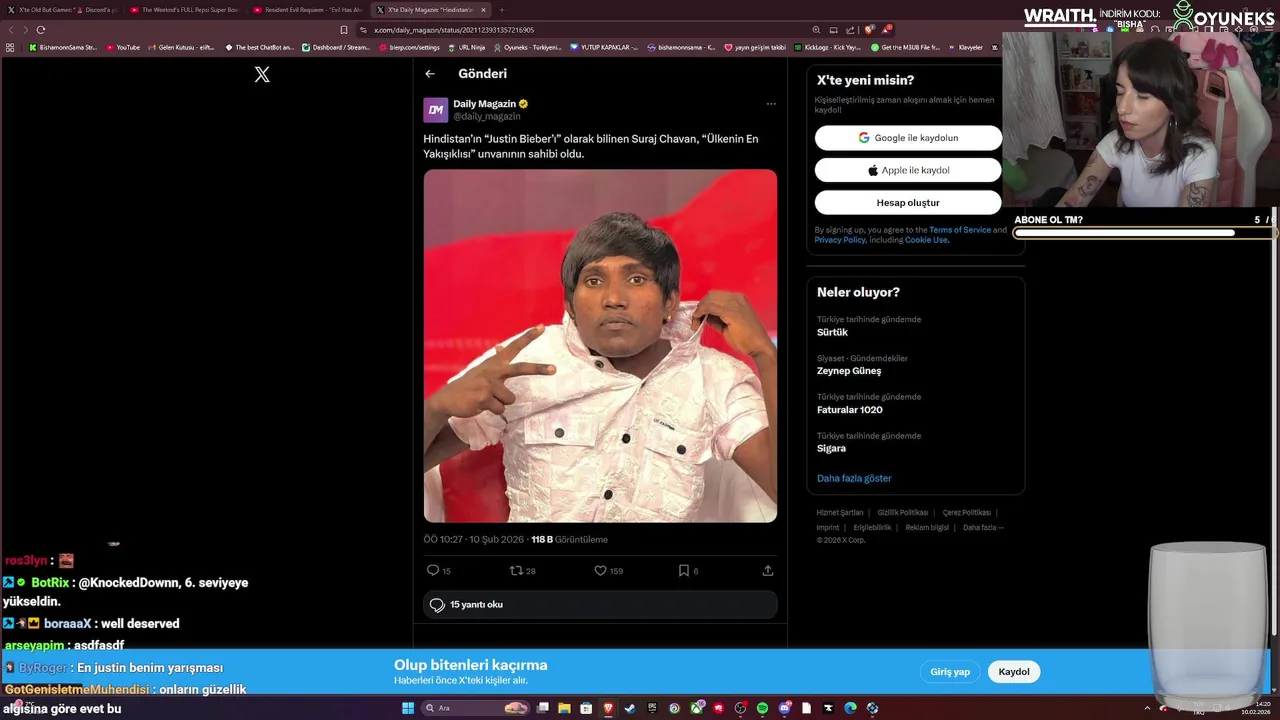Go back with the arrow beside Gönderi

click(430, 73)
